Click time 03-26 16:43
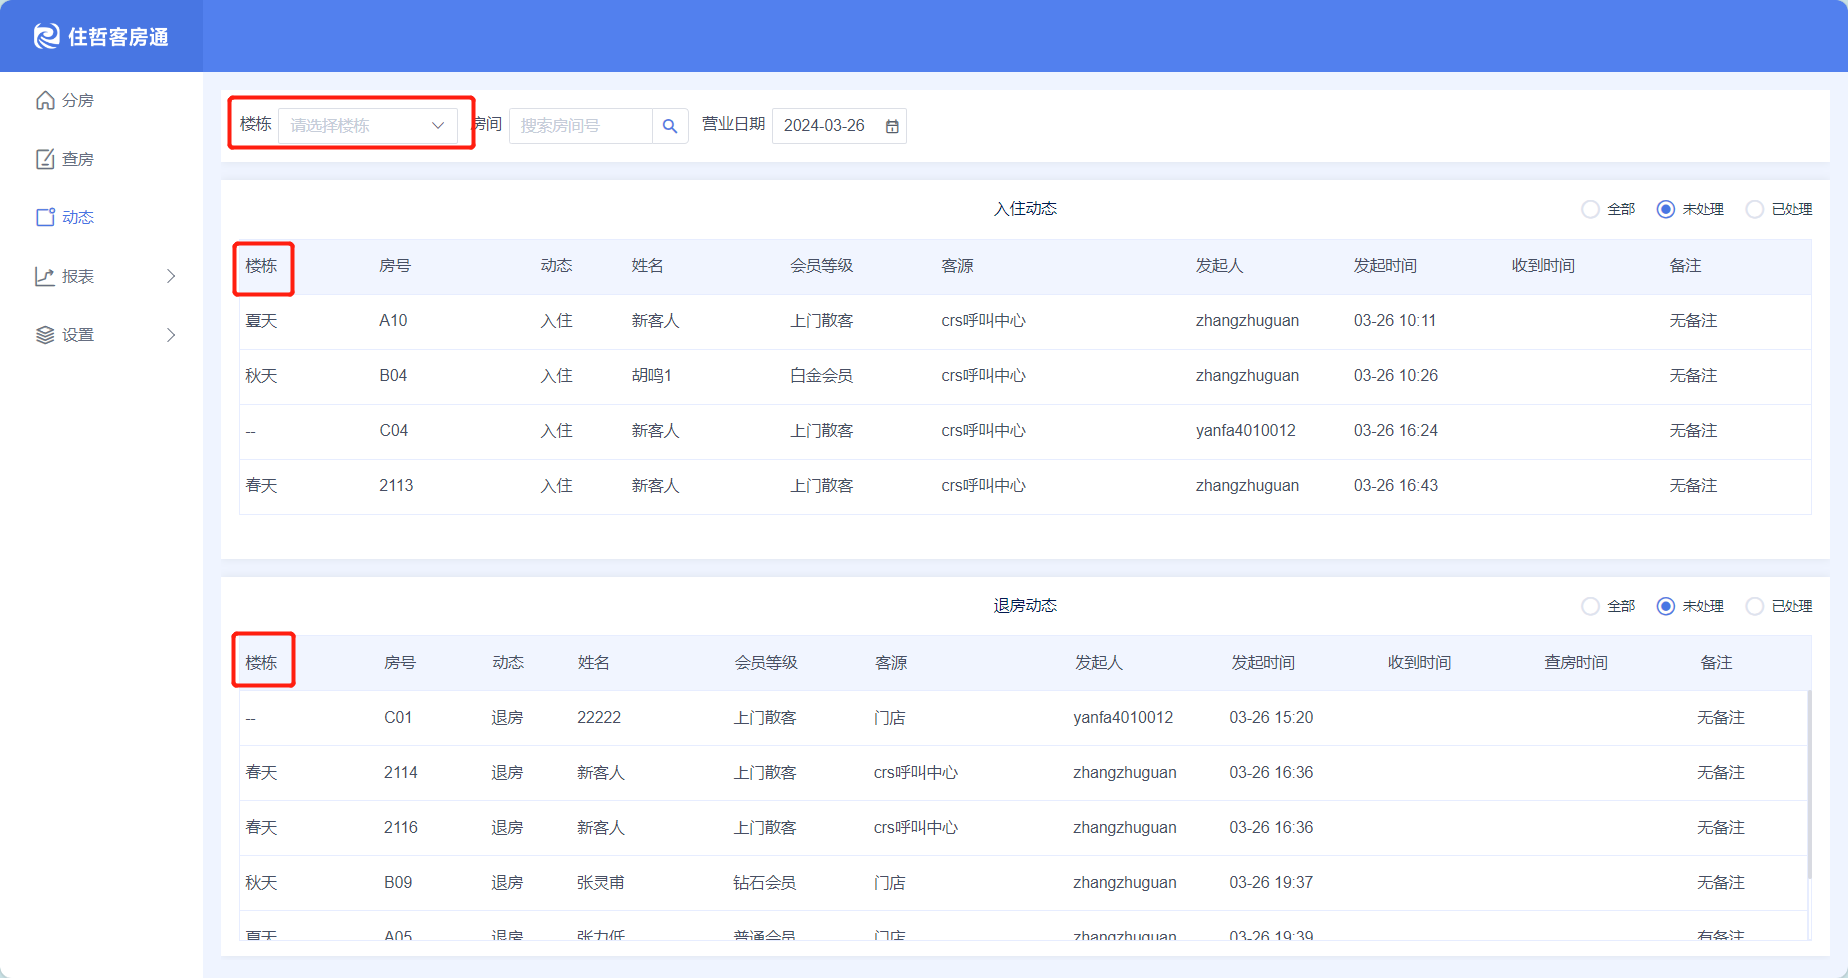This screenshot has width=1848, height=978. pos(1396,486)
